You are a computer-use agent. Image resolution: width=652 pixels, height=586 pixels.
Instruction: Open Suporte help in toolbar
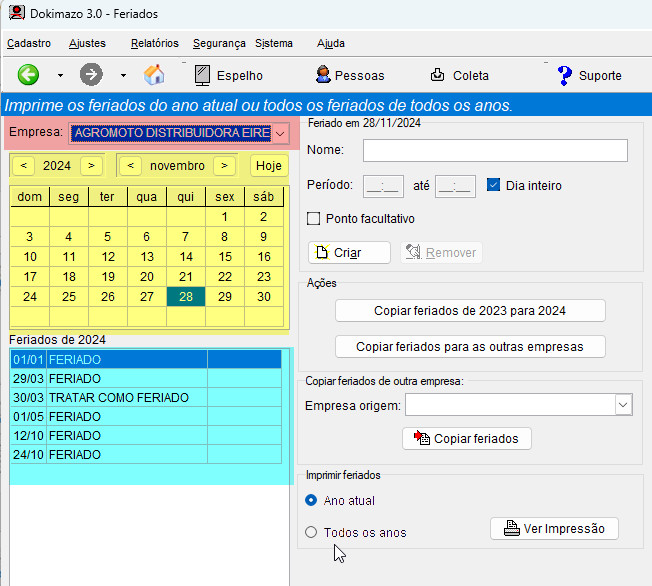pos(589,75)
